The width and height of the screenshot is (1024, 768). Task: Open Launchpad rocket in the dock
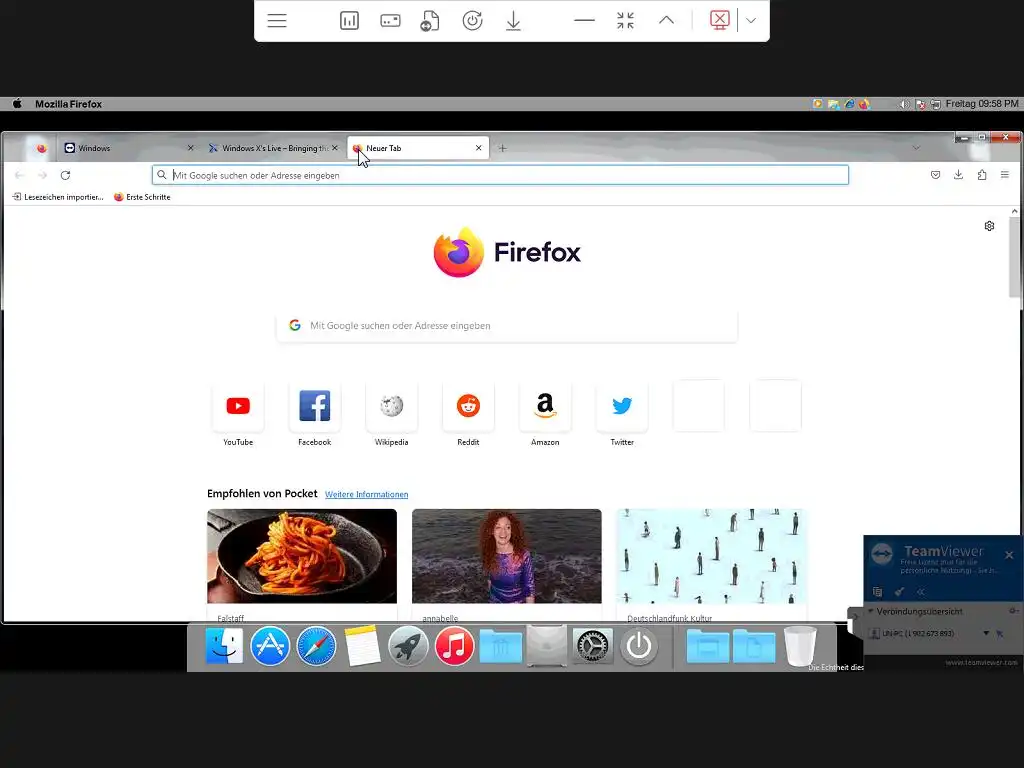coord(408,646)
